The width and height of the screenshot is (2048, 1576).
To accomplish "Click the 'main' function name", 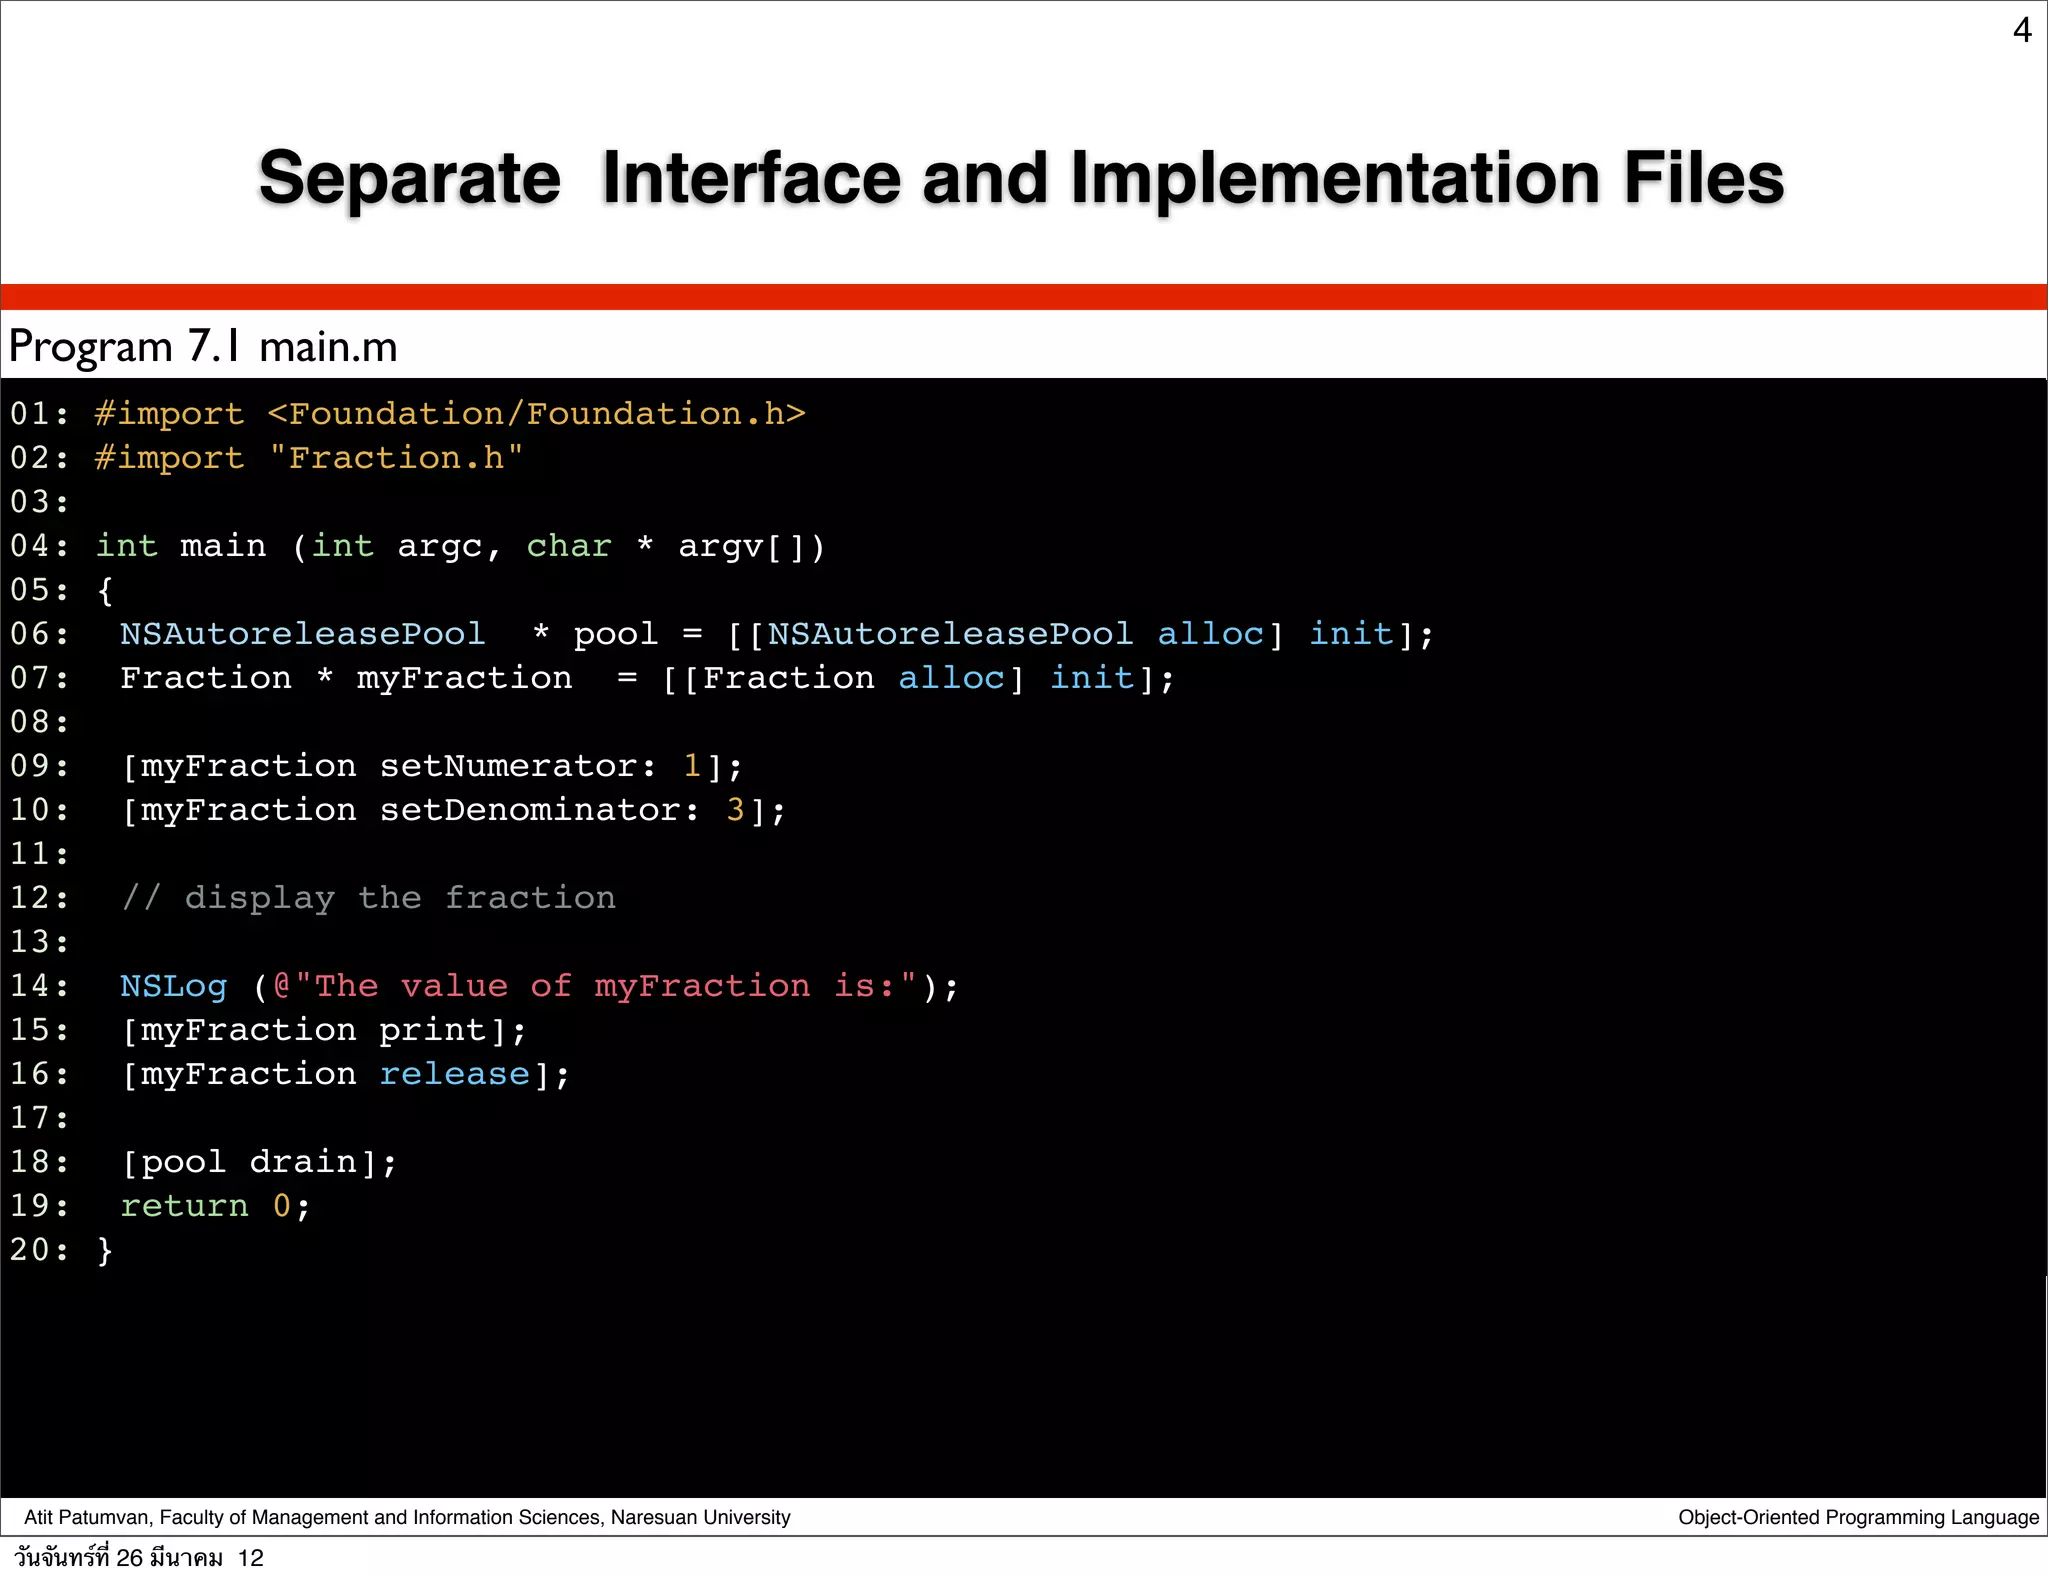I will (223, 546).
